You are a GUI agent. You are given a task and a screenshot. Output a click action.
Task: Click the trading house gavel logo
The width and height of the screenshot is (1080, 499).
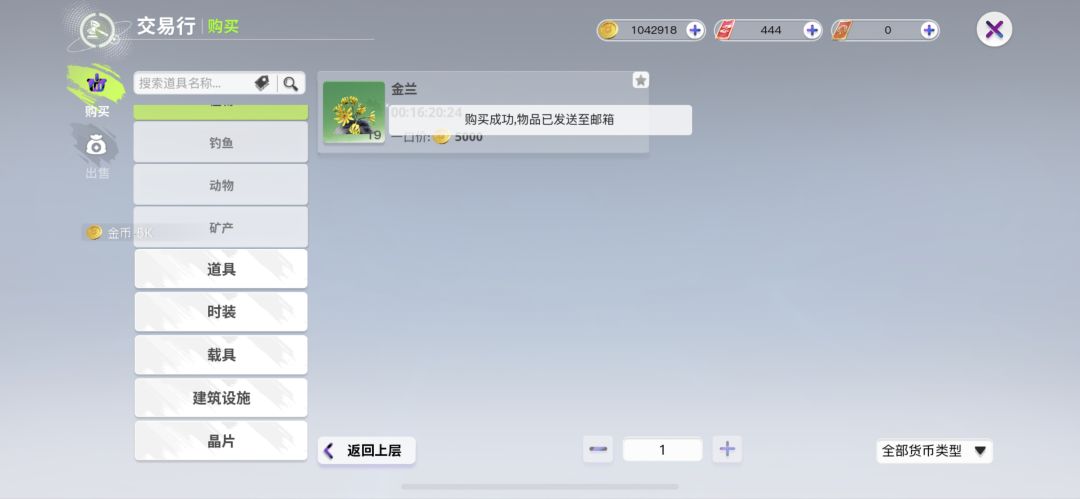pos(98,30)
